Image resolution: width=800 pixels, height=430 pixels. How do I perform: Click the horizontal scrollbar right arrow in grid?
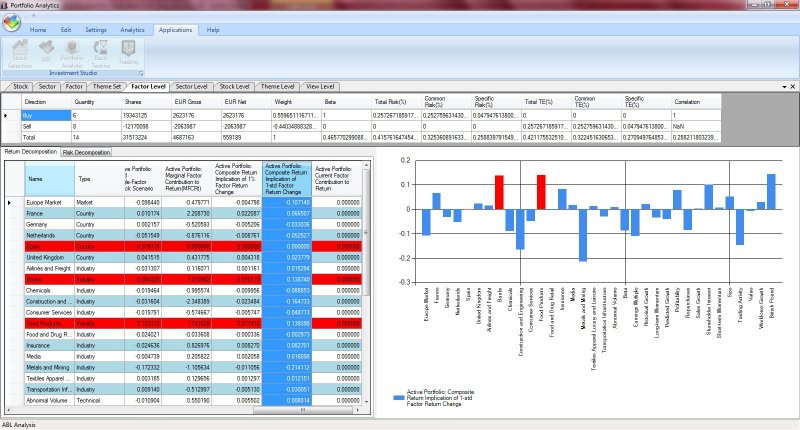point(358,410)
